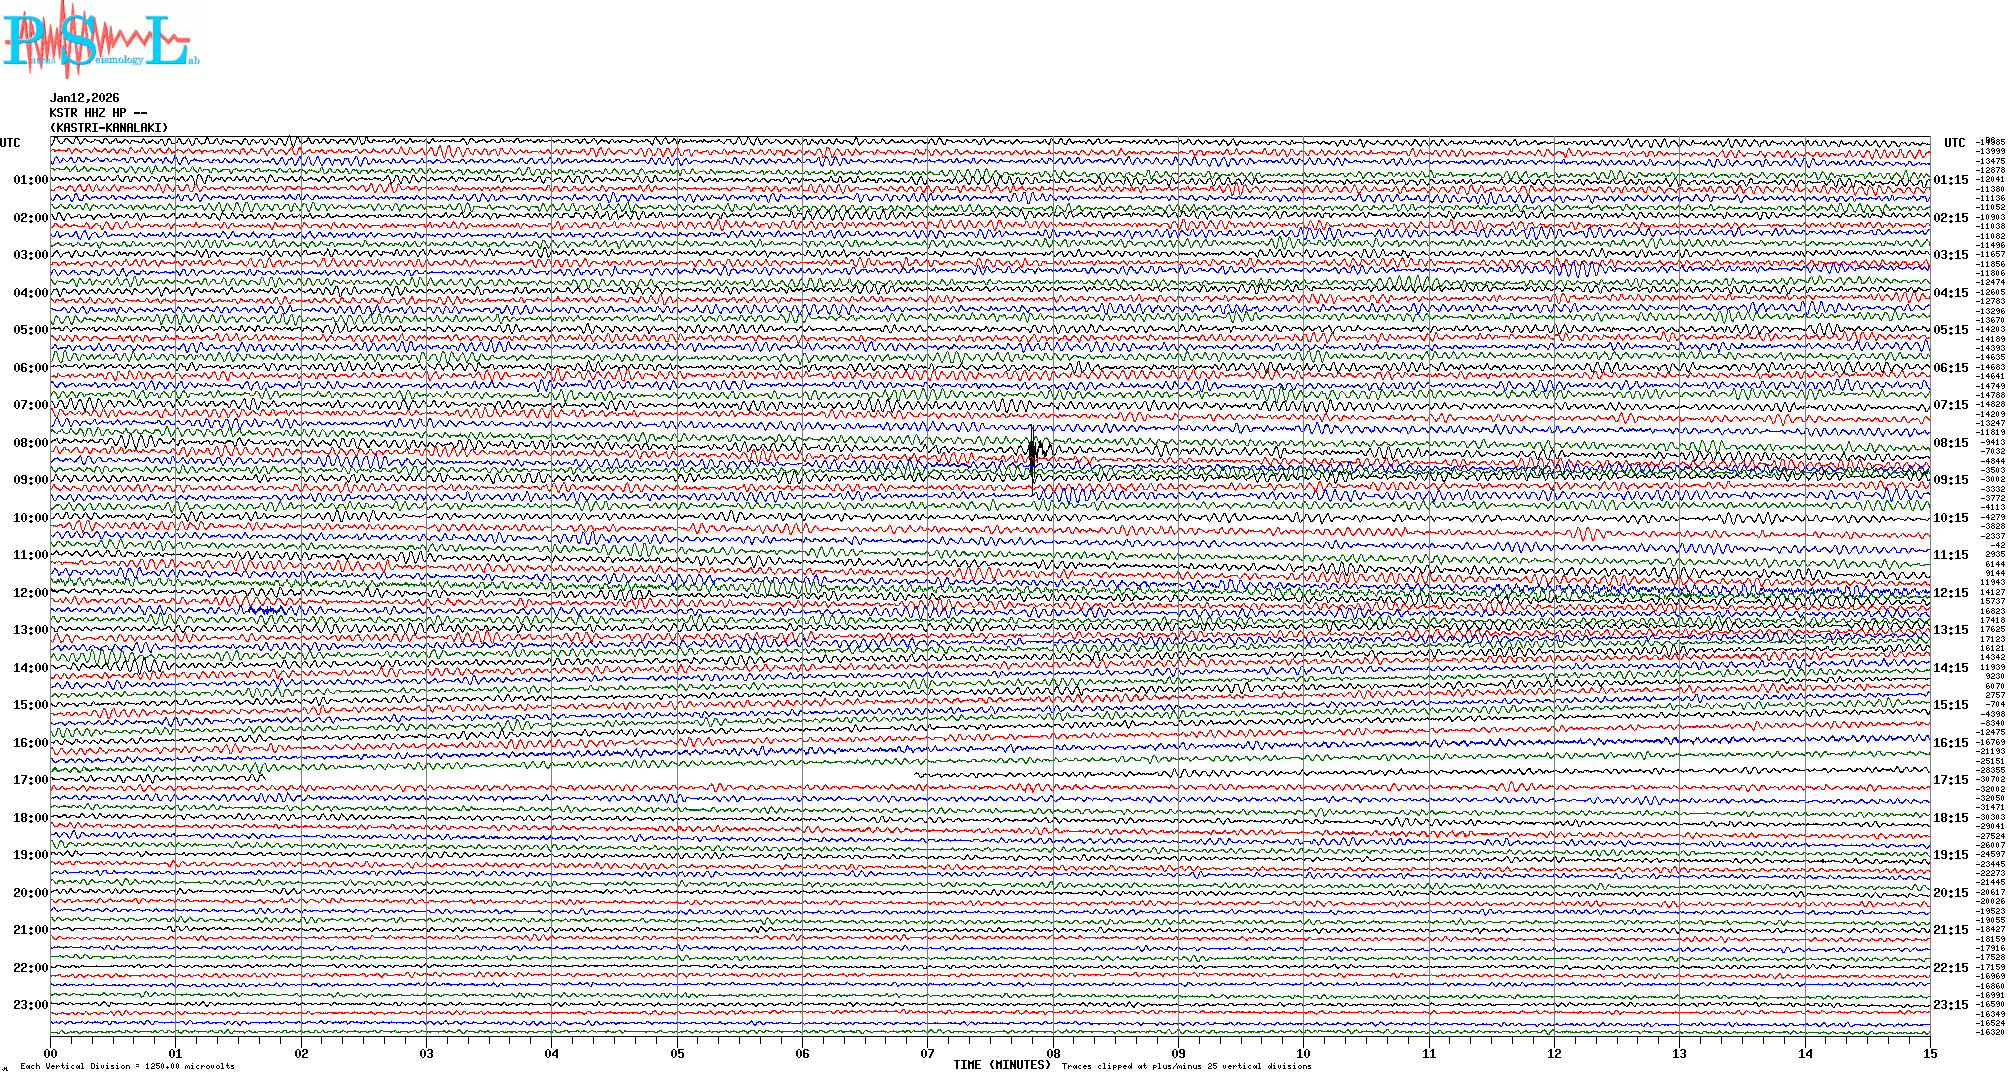Click the minute 00 tick label at bottom

click(x=51, y=1054)
